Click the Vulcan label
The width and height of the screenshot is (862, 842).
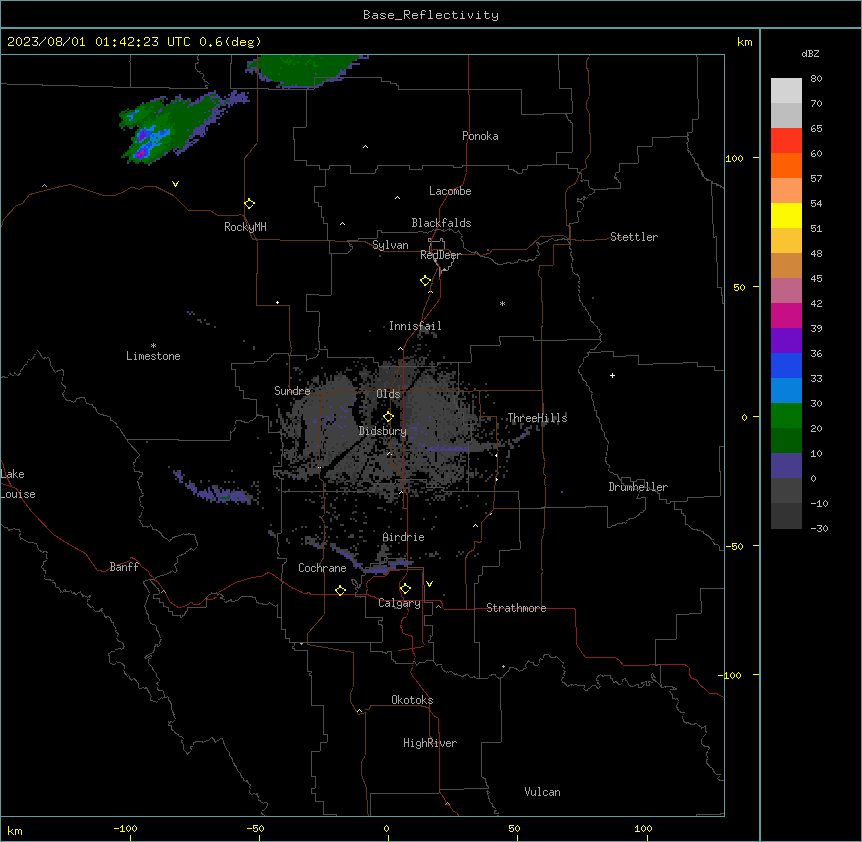[543, 792]
